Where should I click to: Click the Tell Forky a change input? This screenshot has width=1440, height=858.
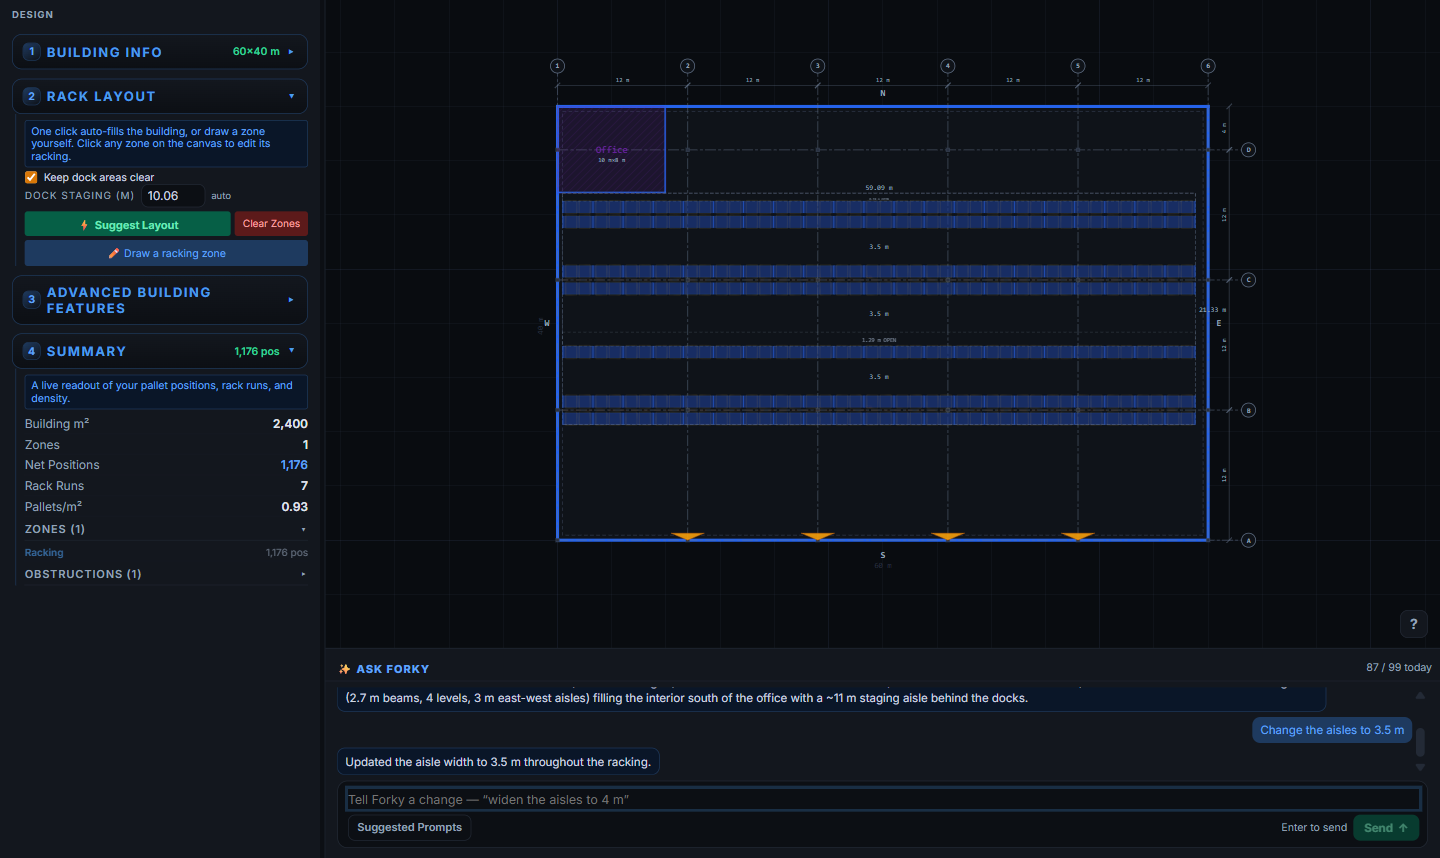click(883, 799)
